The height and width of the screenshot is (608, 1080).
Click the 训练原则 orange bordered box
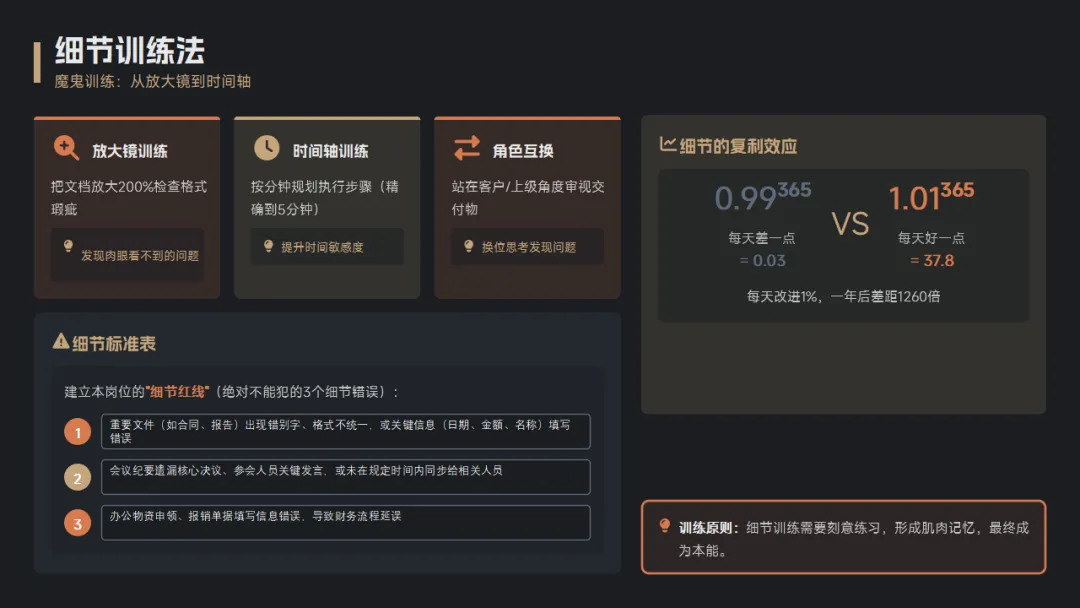[x=844, y=537]
